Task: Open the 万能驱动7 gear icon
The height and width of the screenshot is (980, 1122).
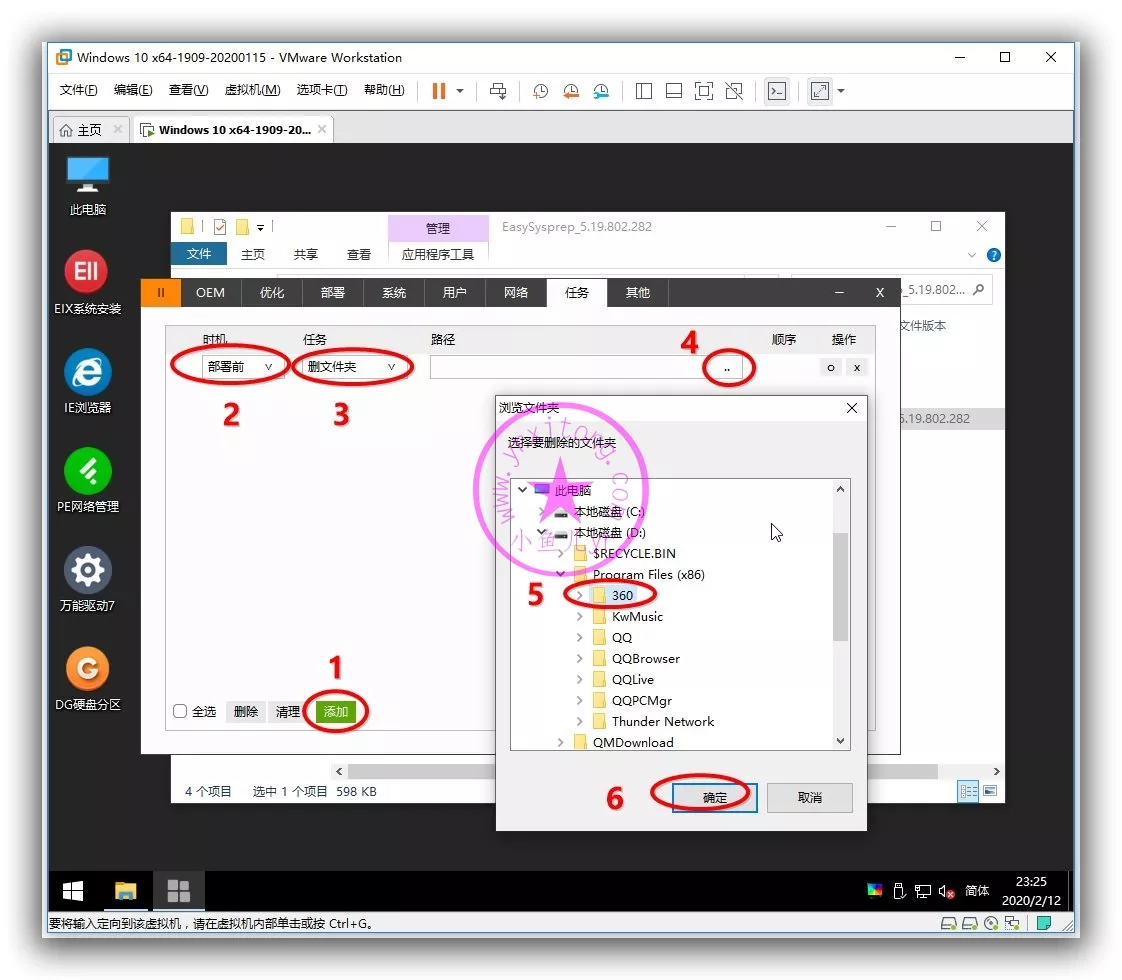Action: pyautogui.click(x=88, y=570)
